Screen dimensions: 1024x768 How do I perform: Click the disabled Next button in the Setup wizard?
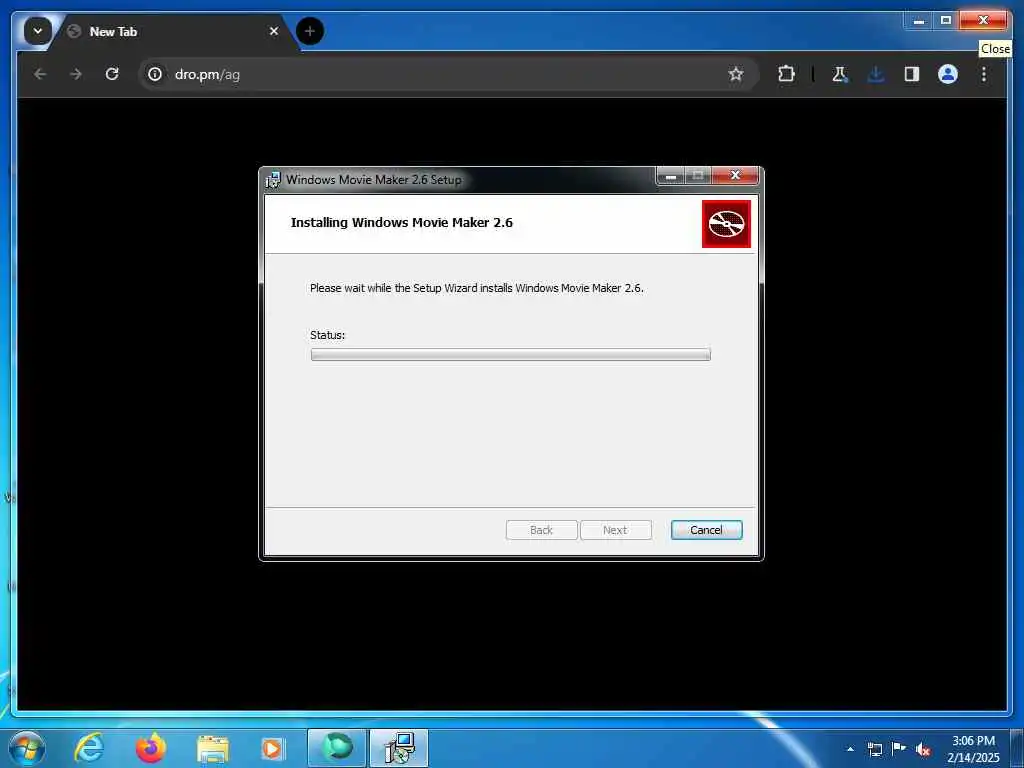click(615, 530)
